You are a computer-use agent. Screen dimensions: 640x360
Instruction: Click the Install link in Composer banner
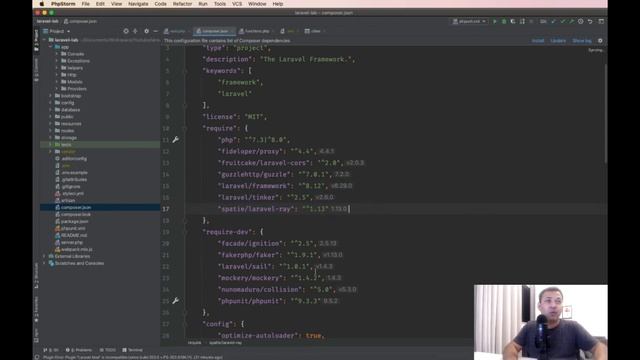pos(538,41)
